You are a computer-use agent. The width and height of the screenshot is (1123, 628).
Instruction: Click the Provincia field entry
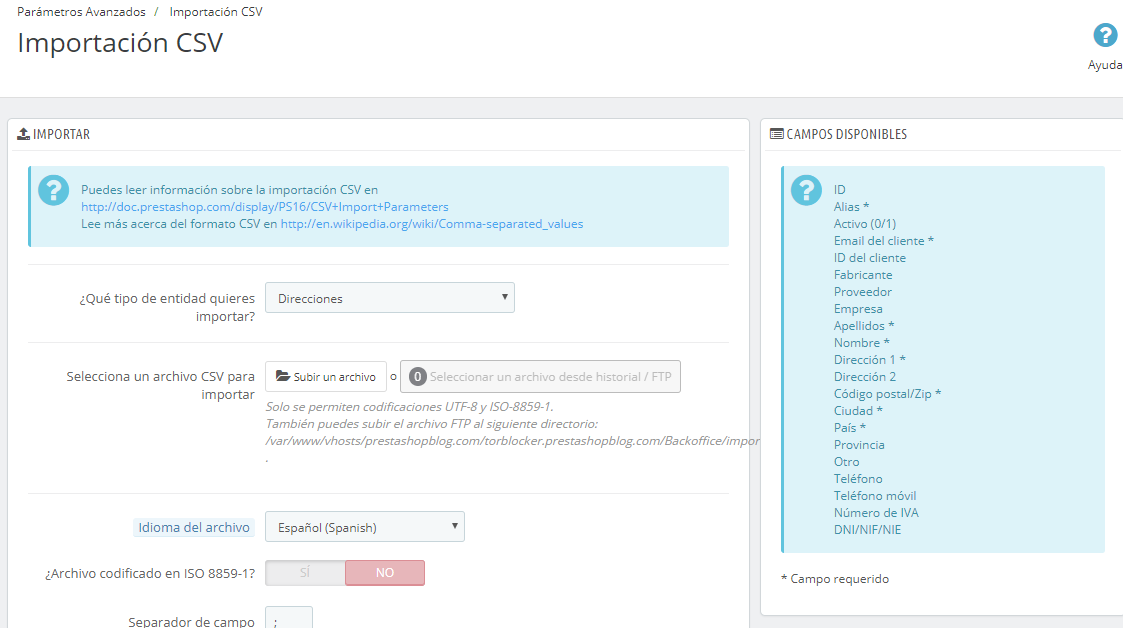[x=859, y=445]
